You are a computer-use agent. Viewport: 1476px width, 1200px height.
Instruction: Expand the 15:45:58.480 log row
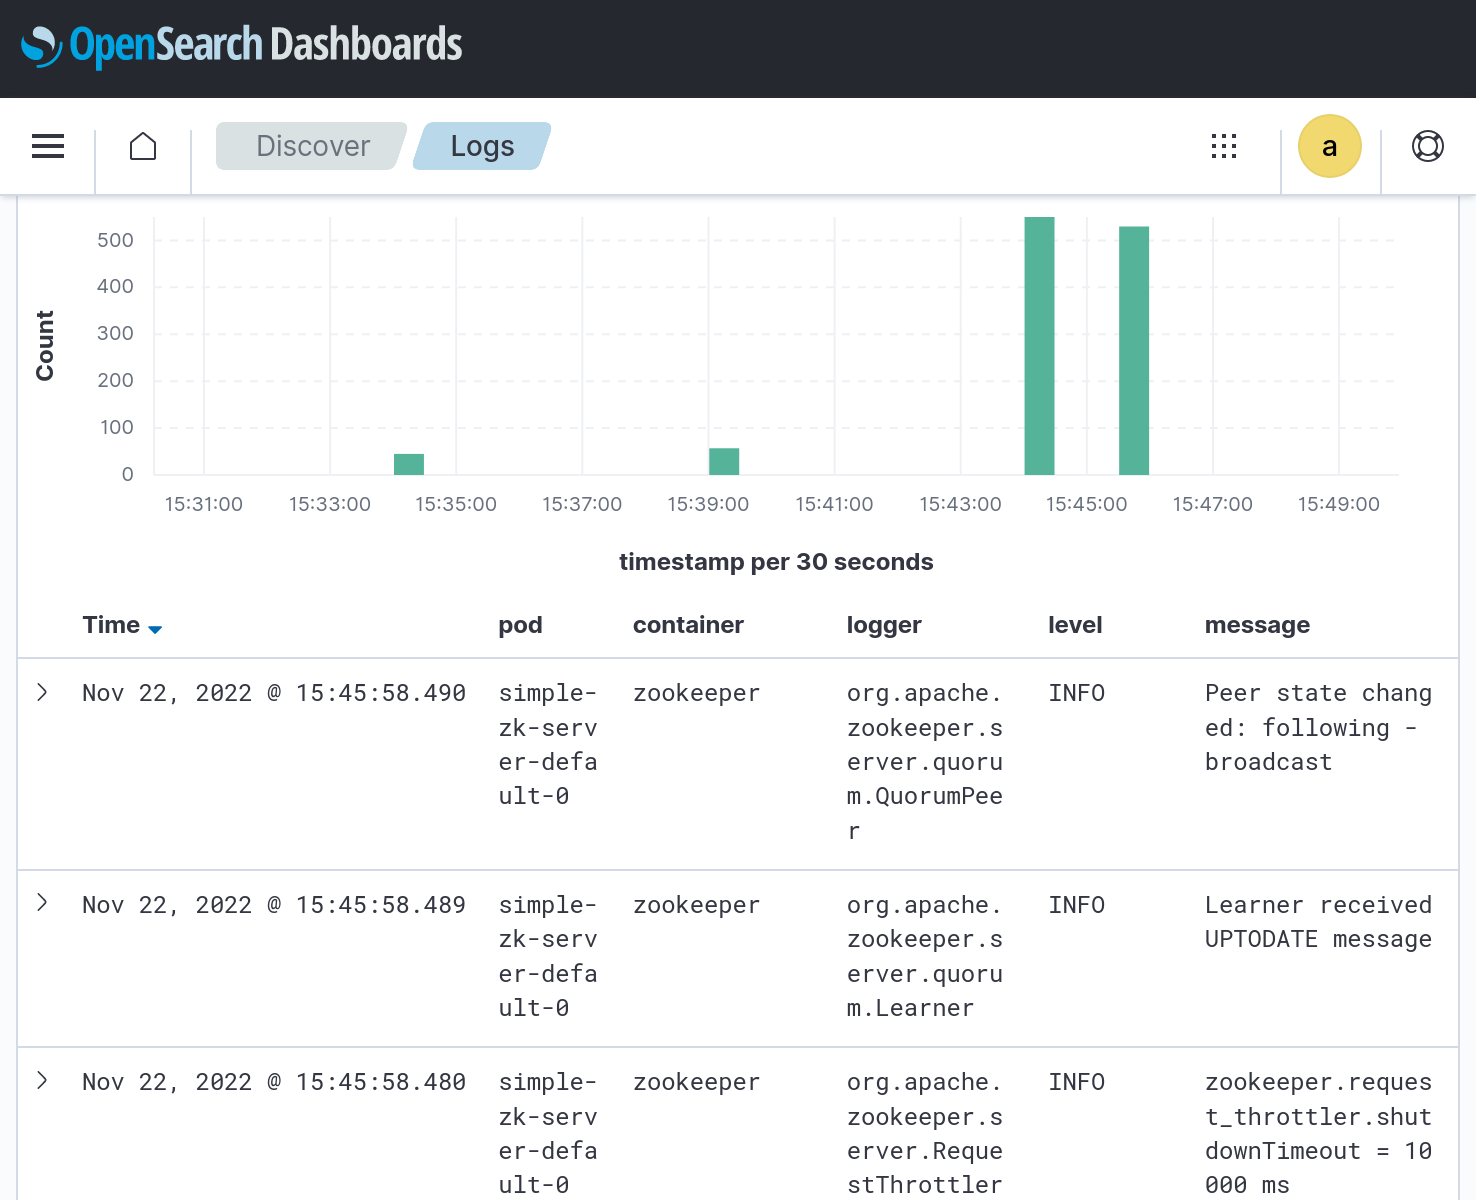[42, 1080]
